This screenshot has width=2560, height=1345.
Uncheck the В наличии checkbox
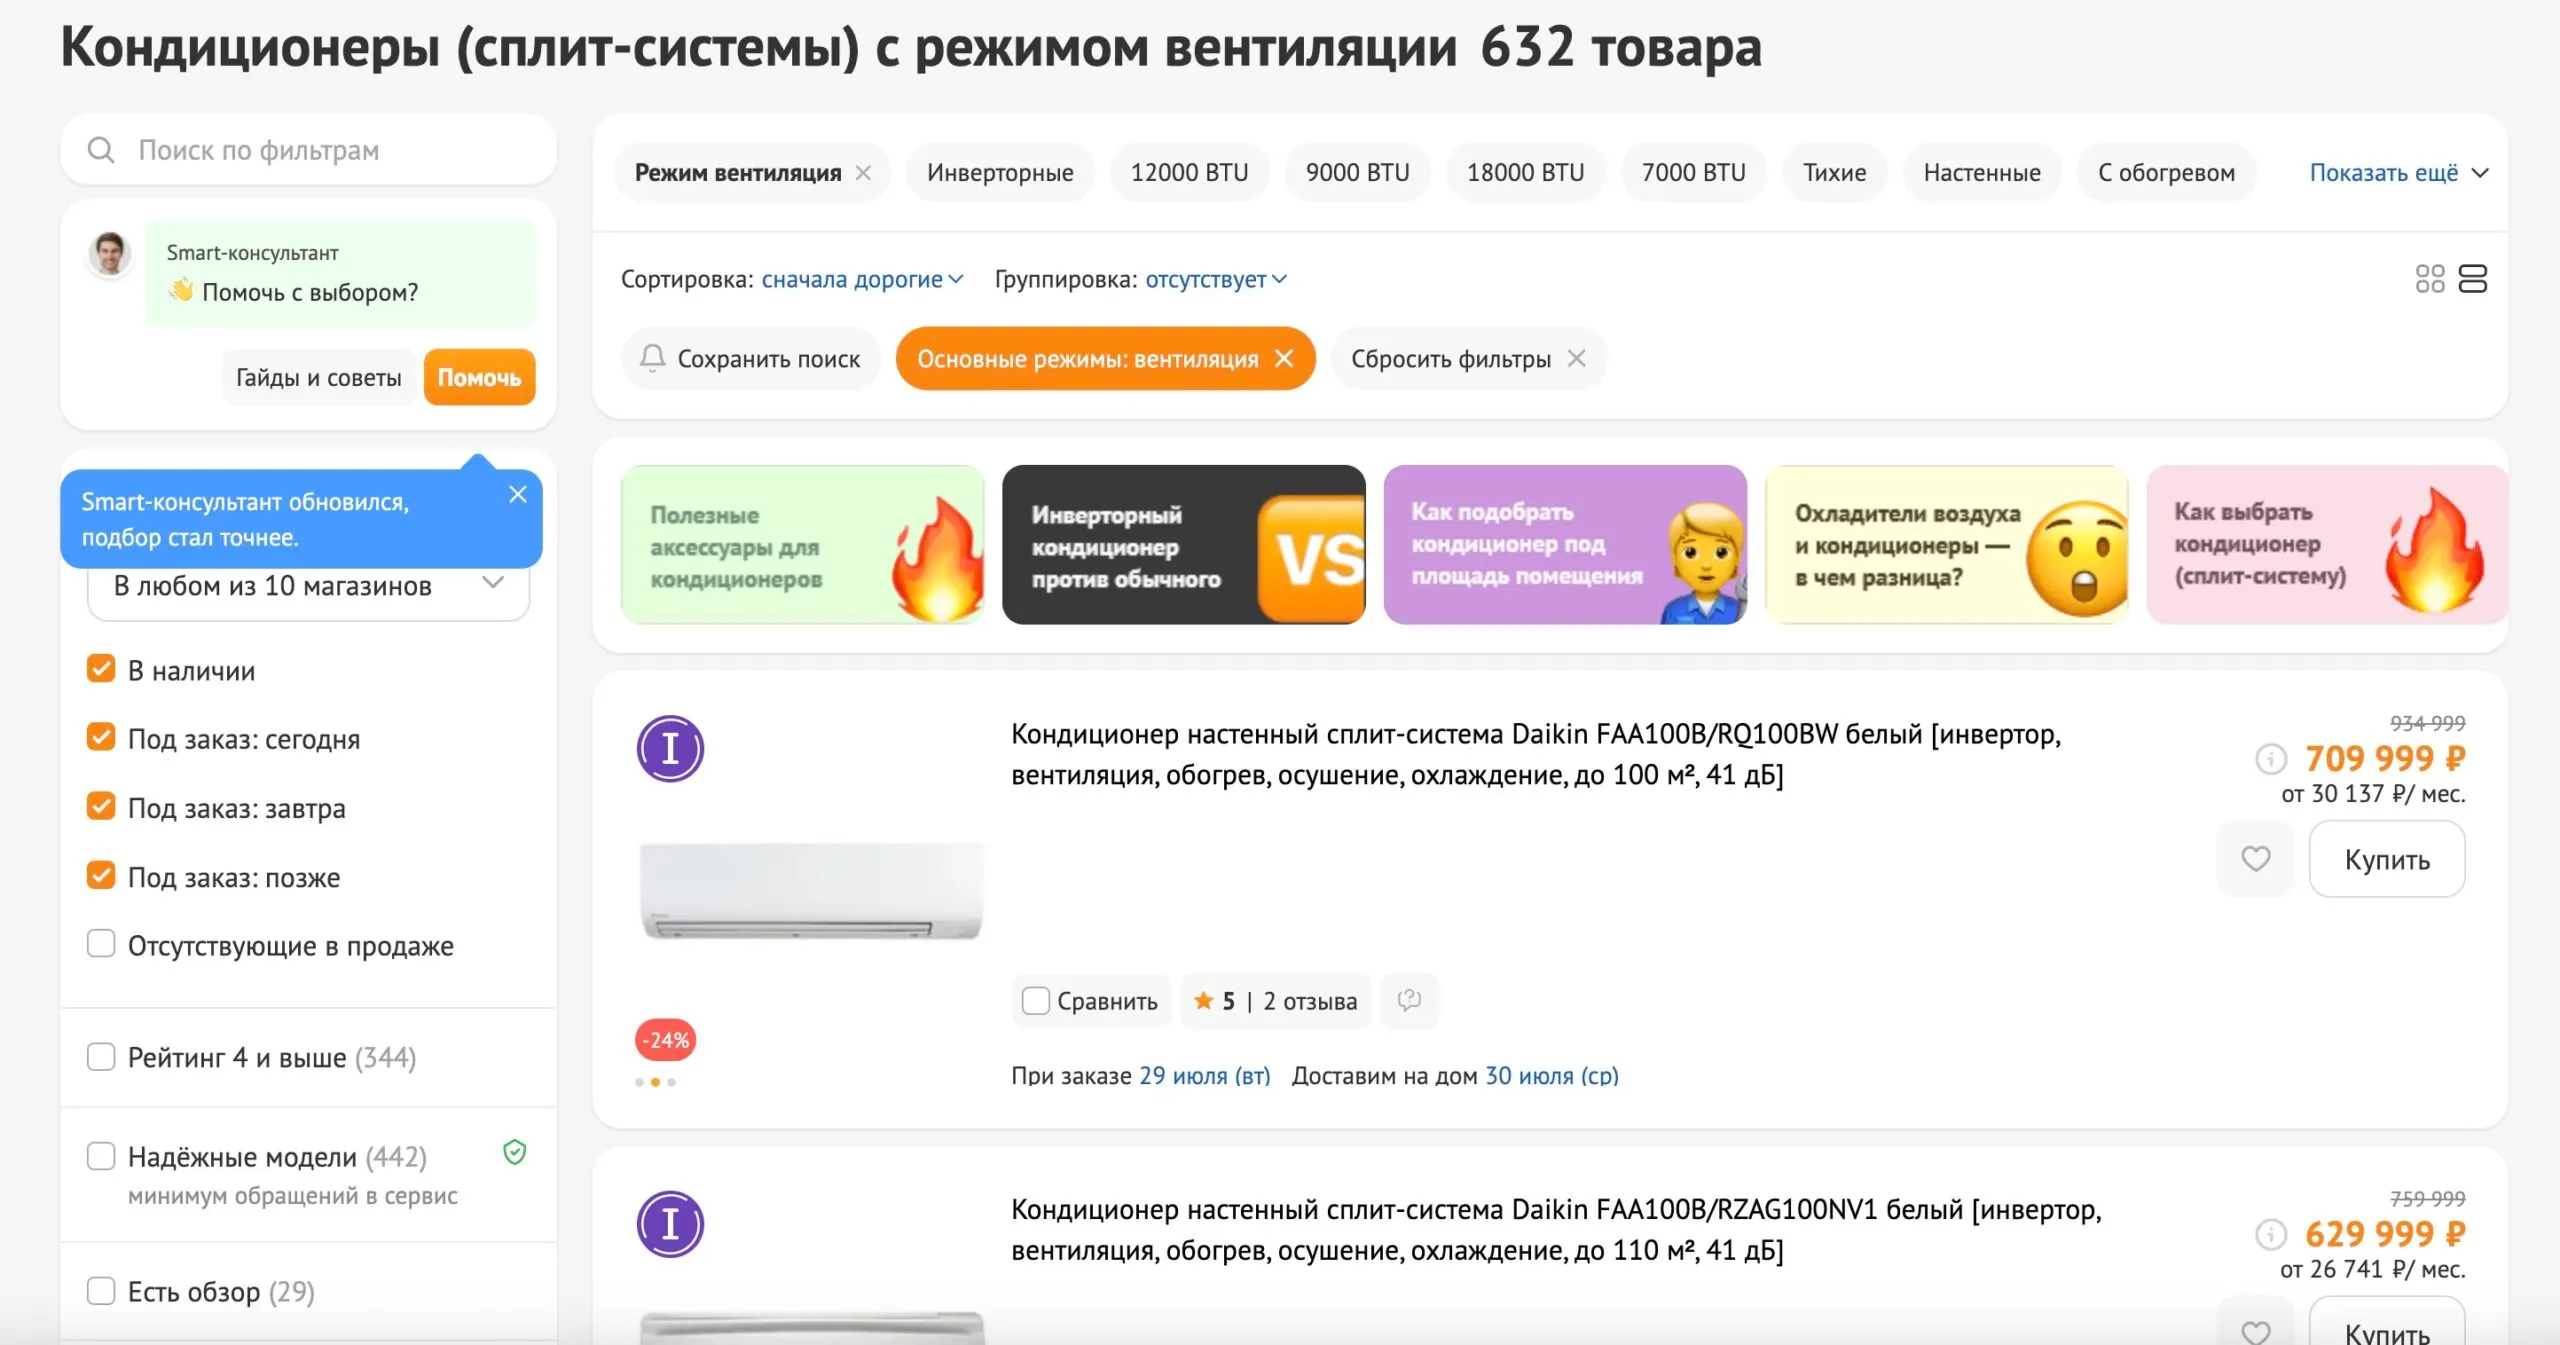(101, 669)
